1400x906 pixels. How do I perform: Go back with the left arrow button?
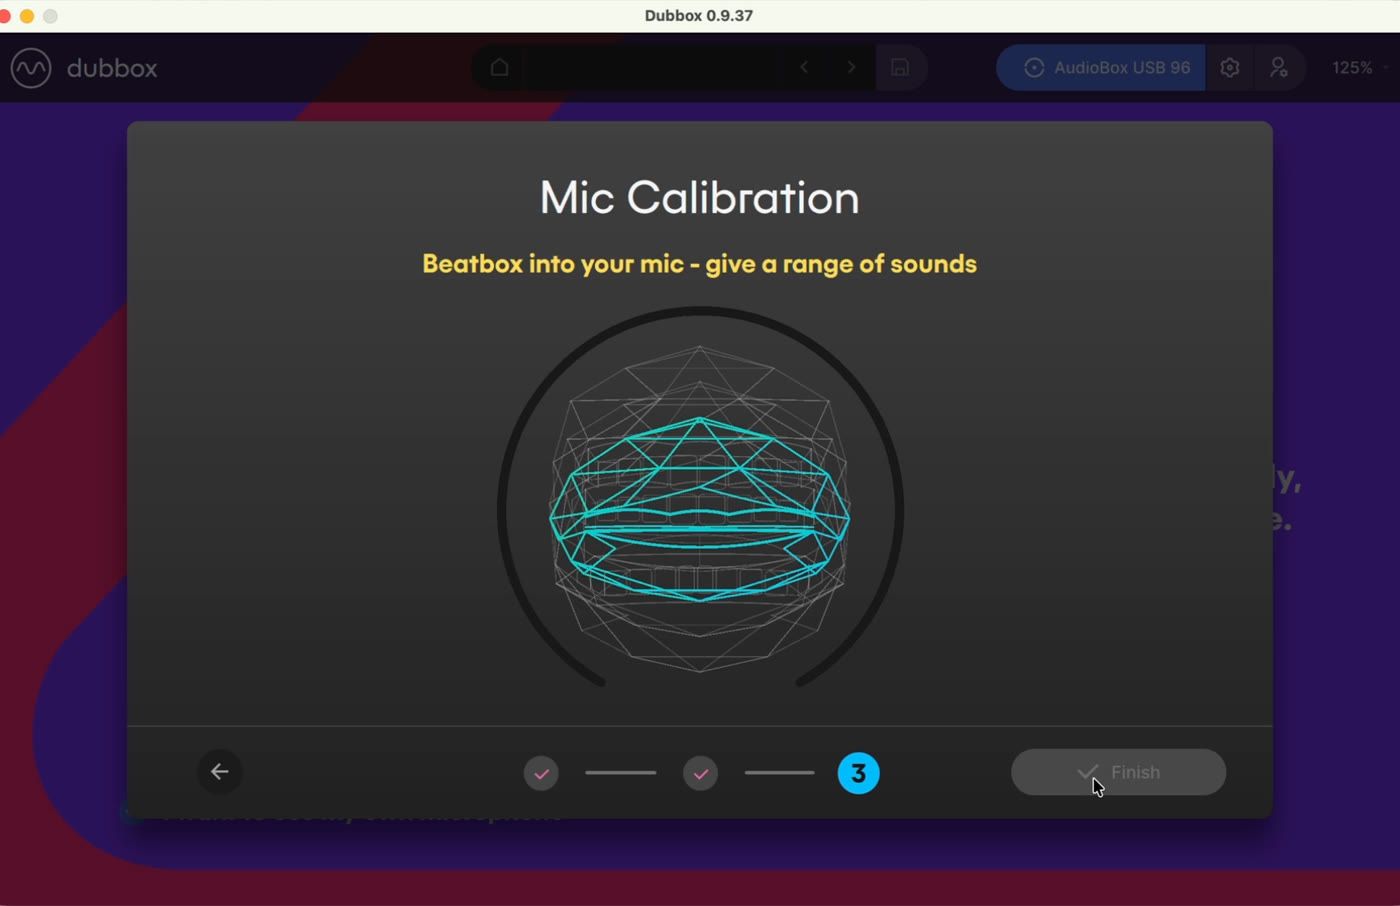tap(220, 772)
